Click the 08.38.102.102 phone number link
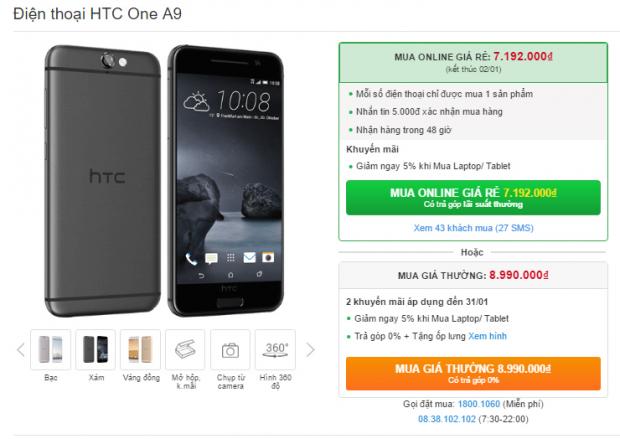Image resolution: width=620 pixels, height=439 pixels. pos(447,419)
